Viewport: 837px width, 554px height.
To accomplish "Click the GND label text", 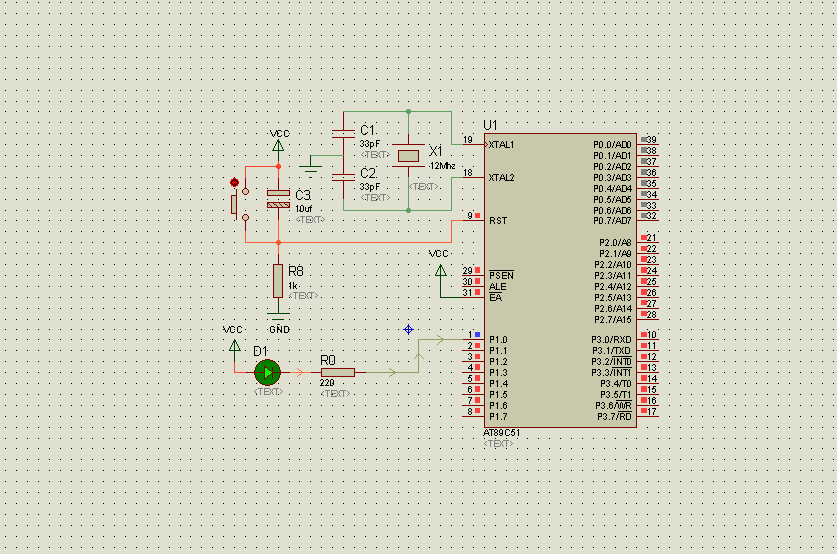I will 279,330.
